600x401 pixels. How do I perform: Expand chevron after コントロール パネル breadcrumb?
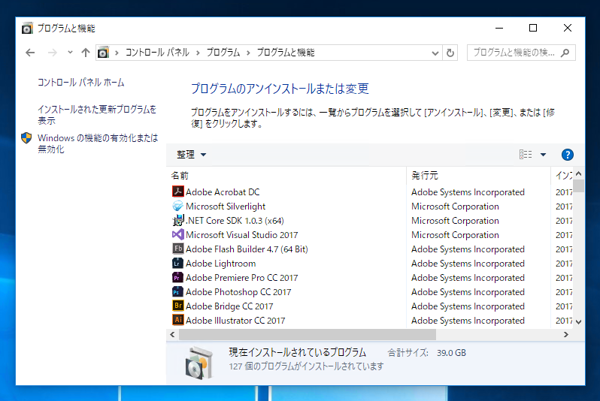(198, 53)
